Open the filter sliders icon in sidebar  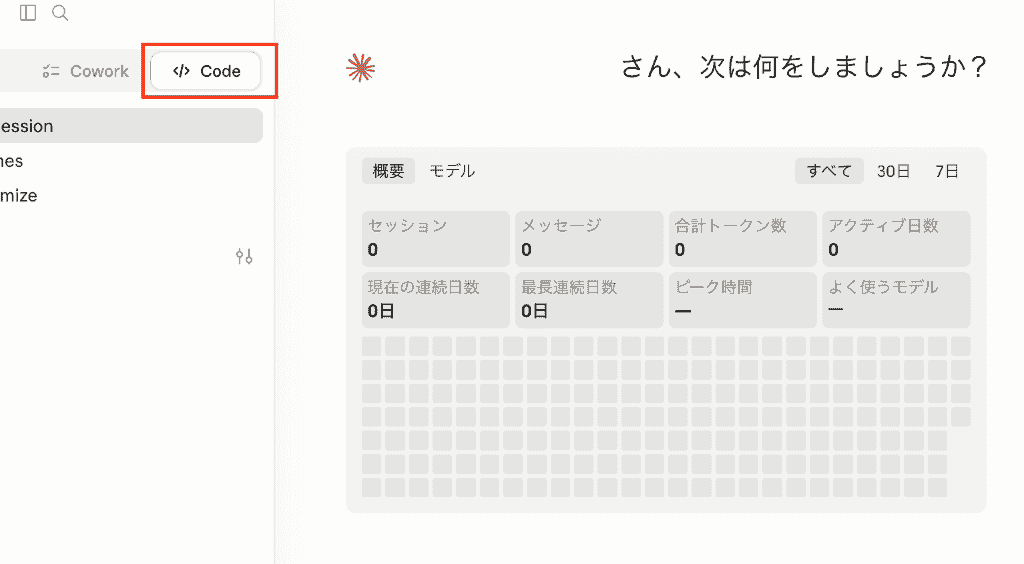point(244,257)
